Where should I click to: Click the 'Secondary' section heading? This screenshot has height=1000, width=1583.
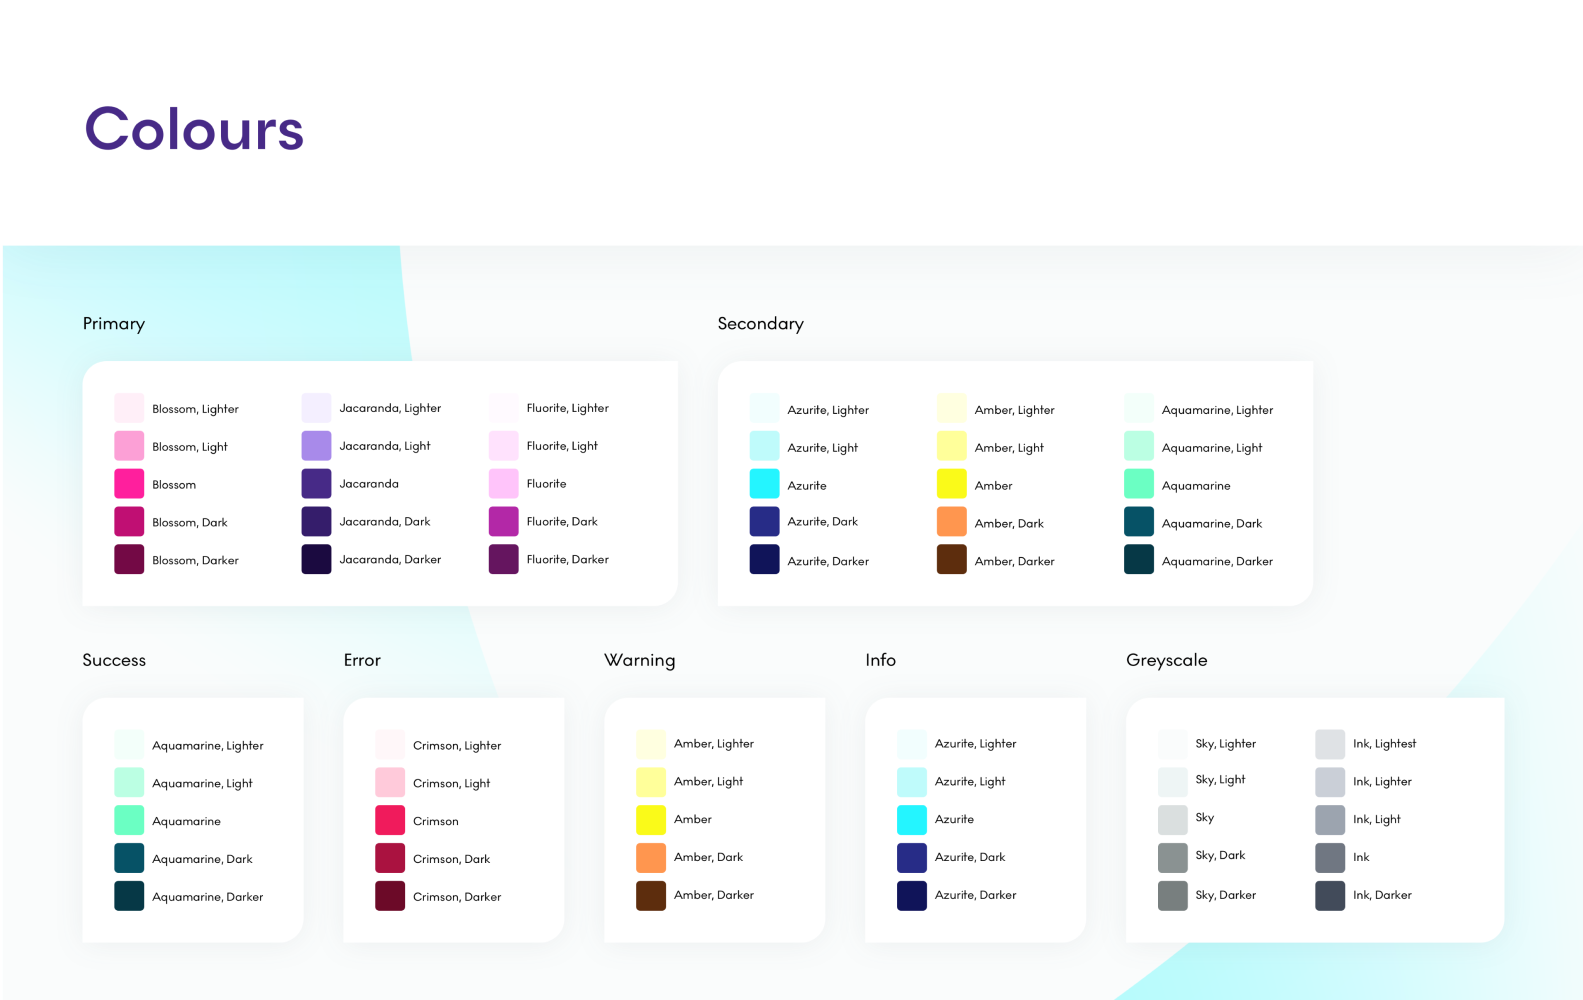(761, 324)
